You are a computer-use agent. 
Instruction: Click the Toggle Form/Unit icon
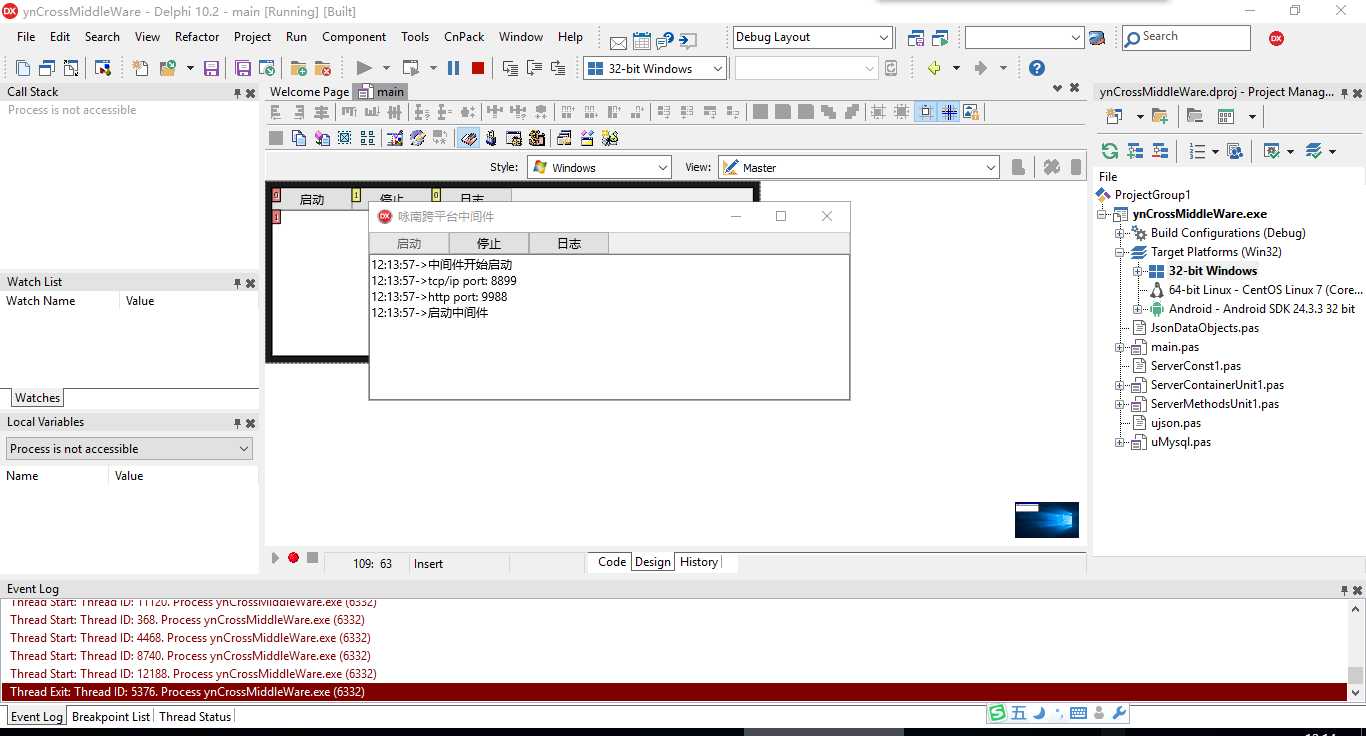71,68
